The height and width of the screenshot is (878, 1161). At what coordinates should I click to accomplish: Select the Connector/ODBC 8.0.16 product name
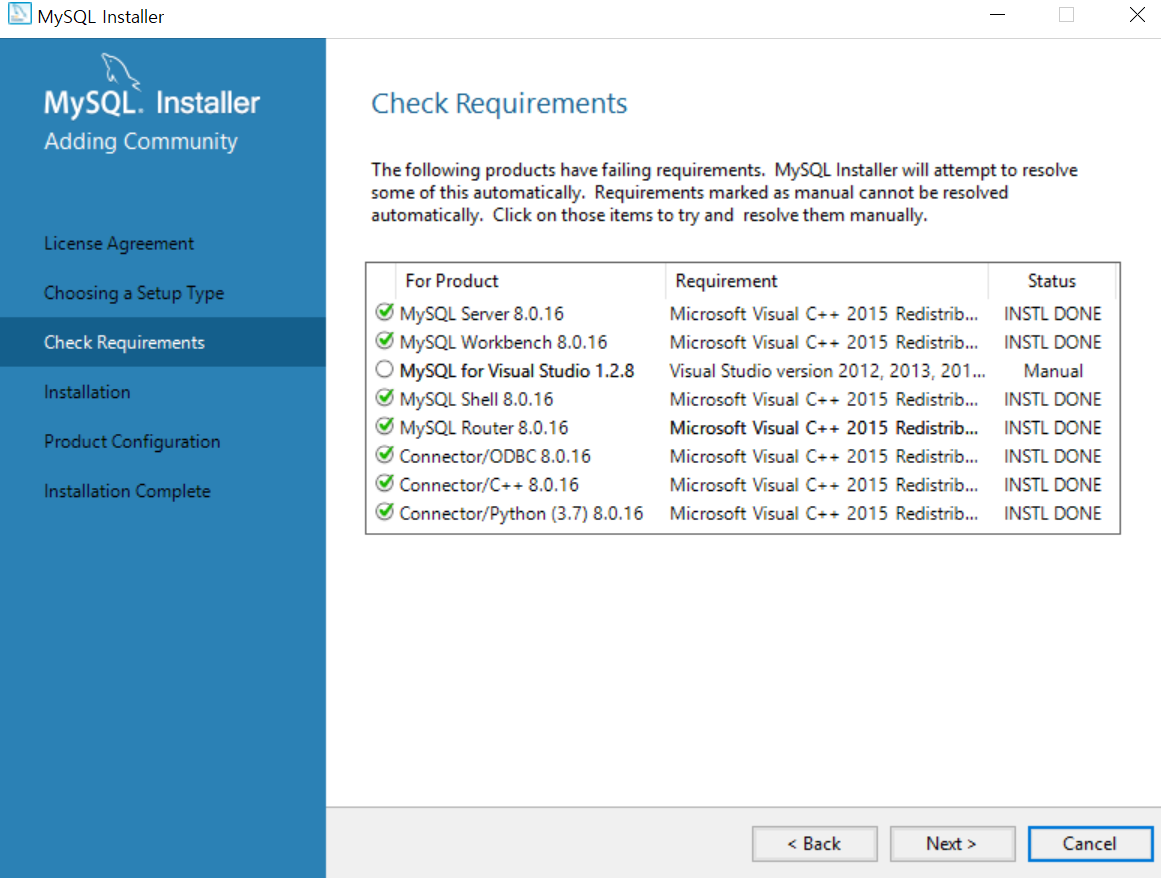tap(495, 457)
